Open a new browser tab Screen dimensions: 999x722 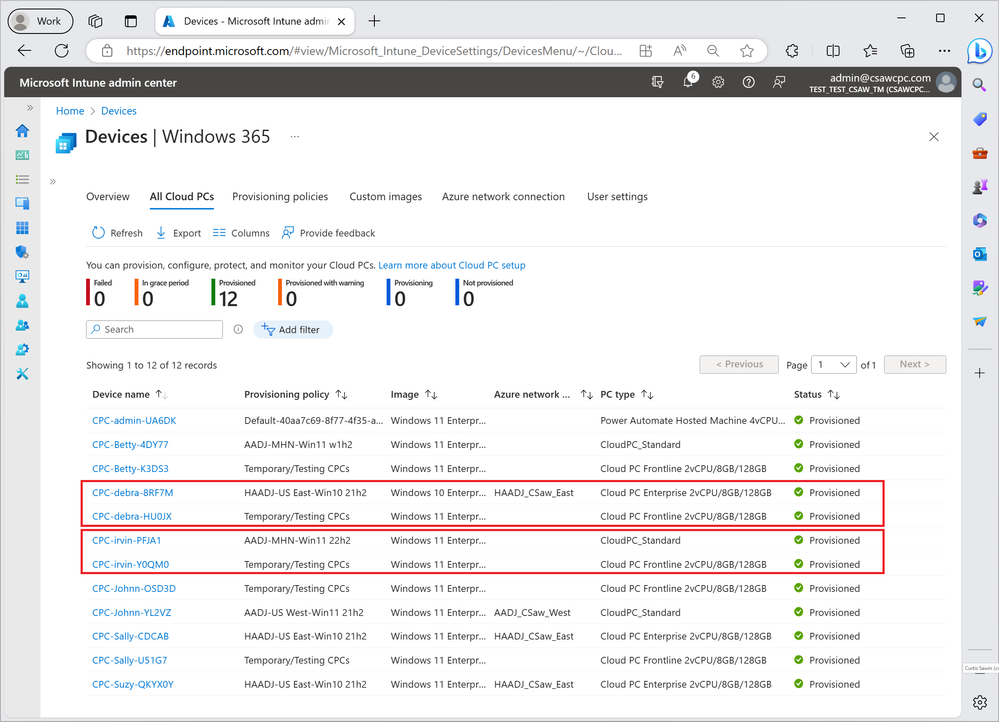(375, 21)
